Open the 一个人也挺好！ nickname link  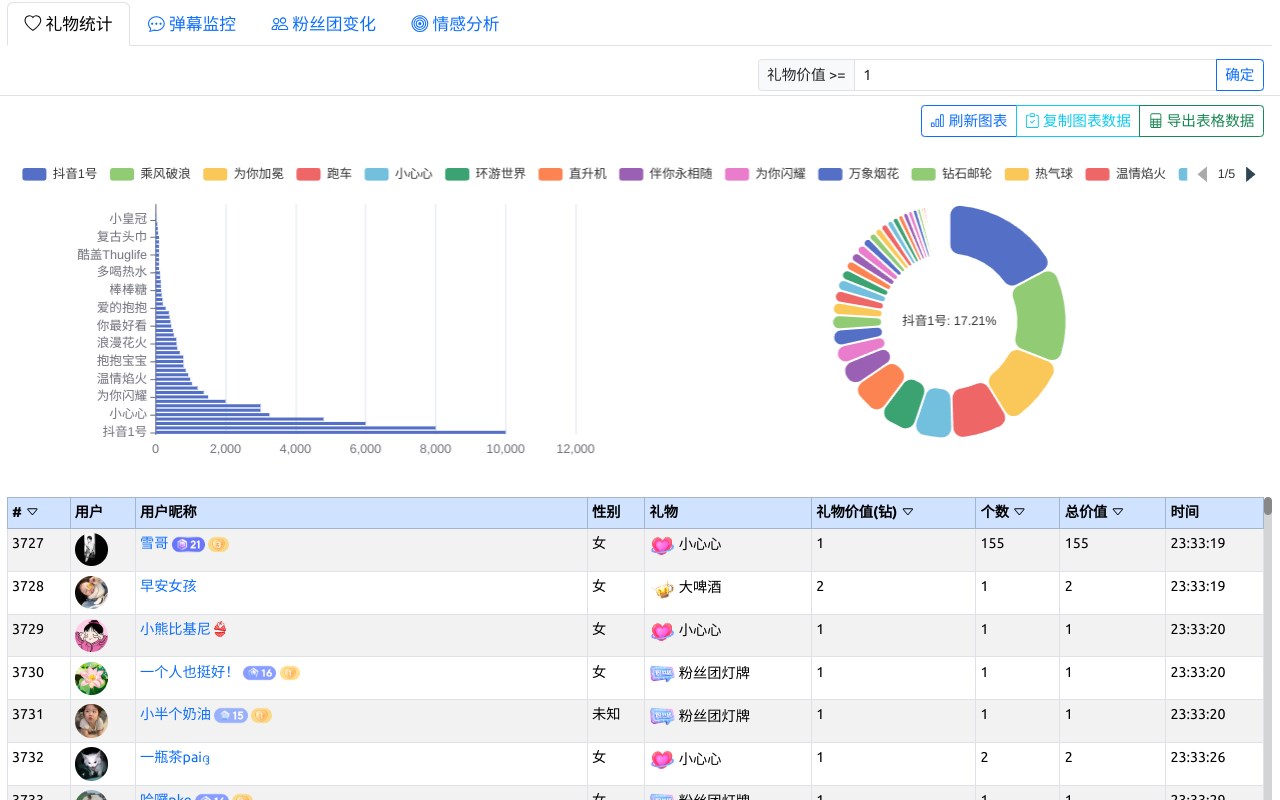coord(186,672)
